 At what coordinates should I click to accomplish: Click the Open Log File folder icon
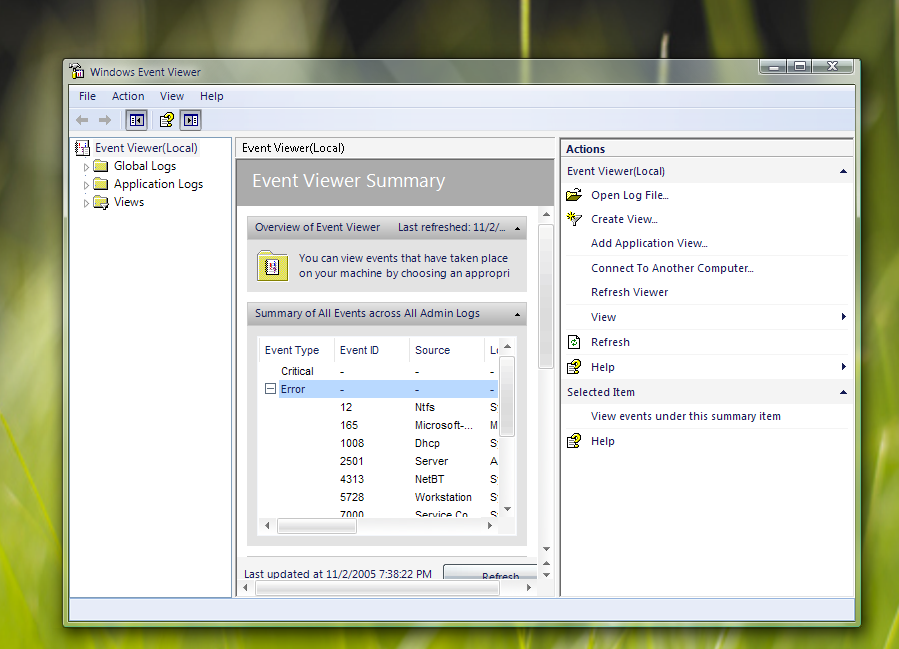tap(574, 195)
